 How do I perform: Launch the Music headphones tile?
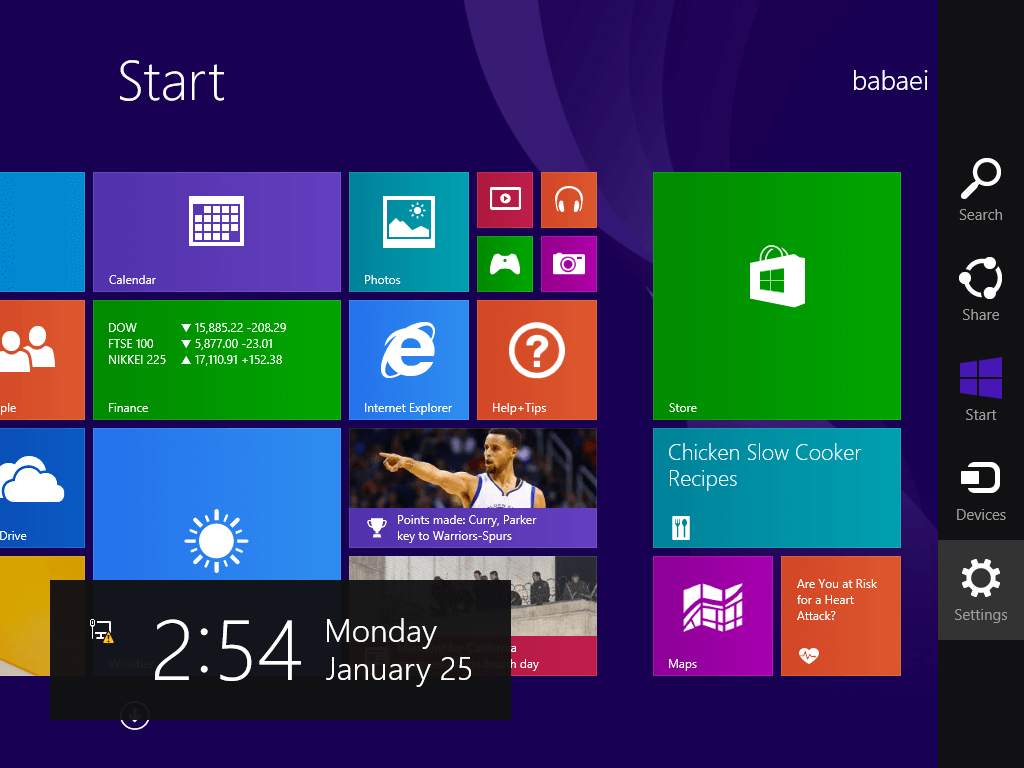[569, 200]
